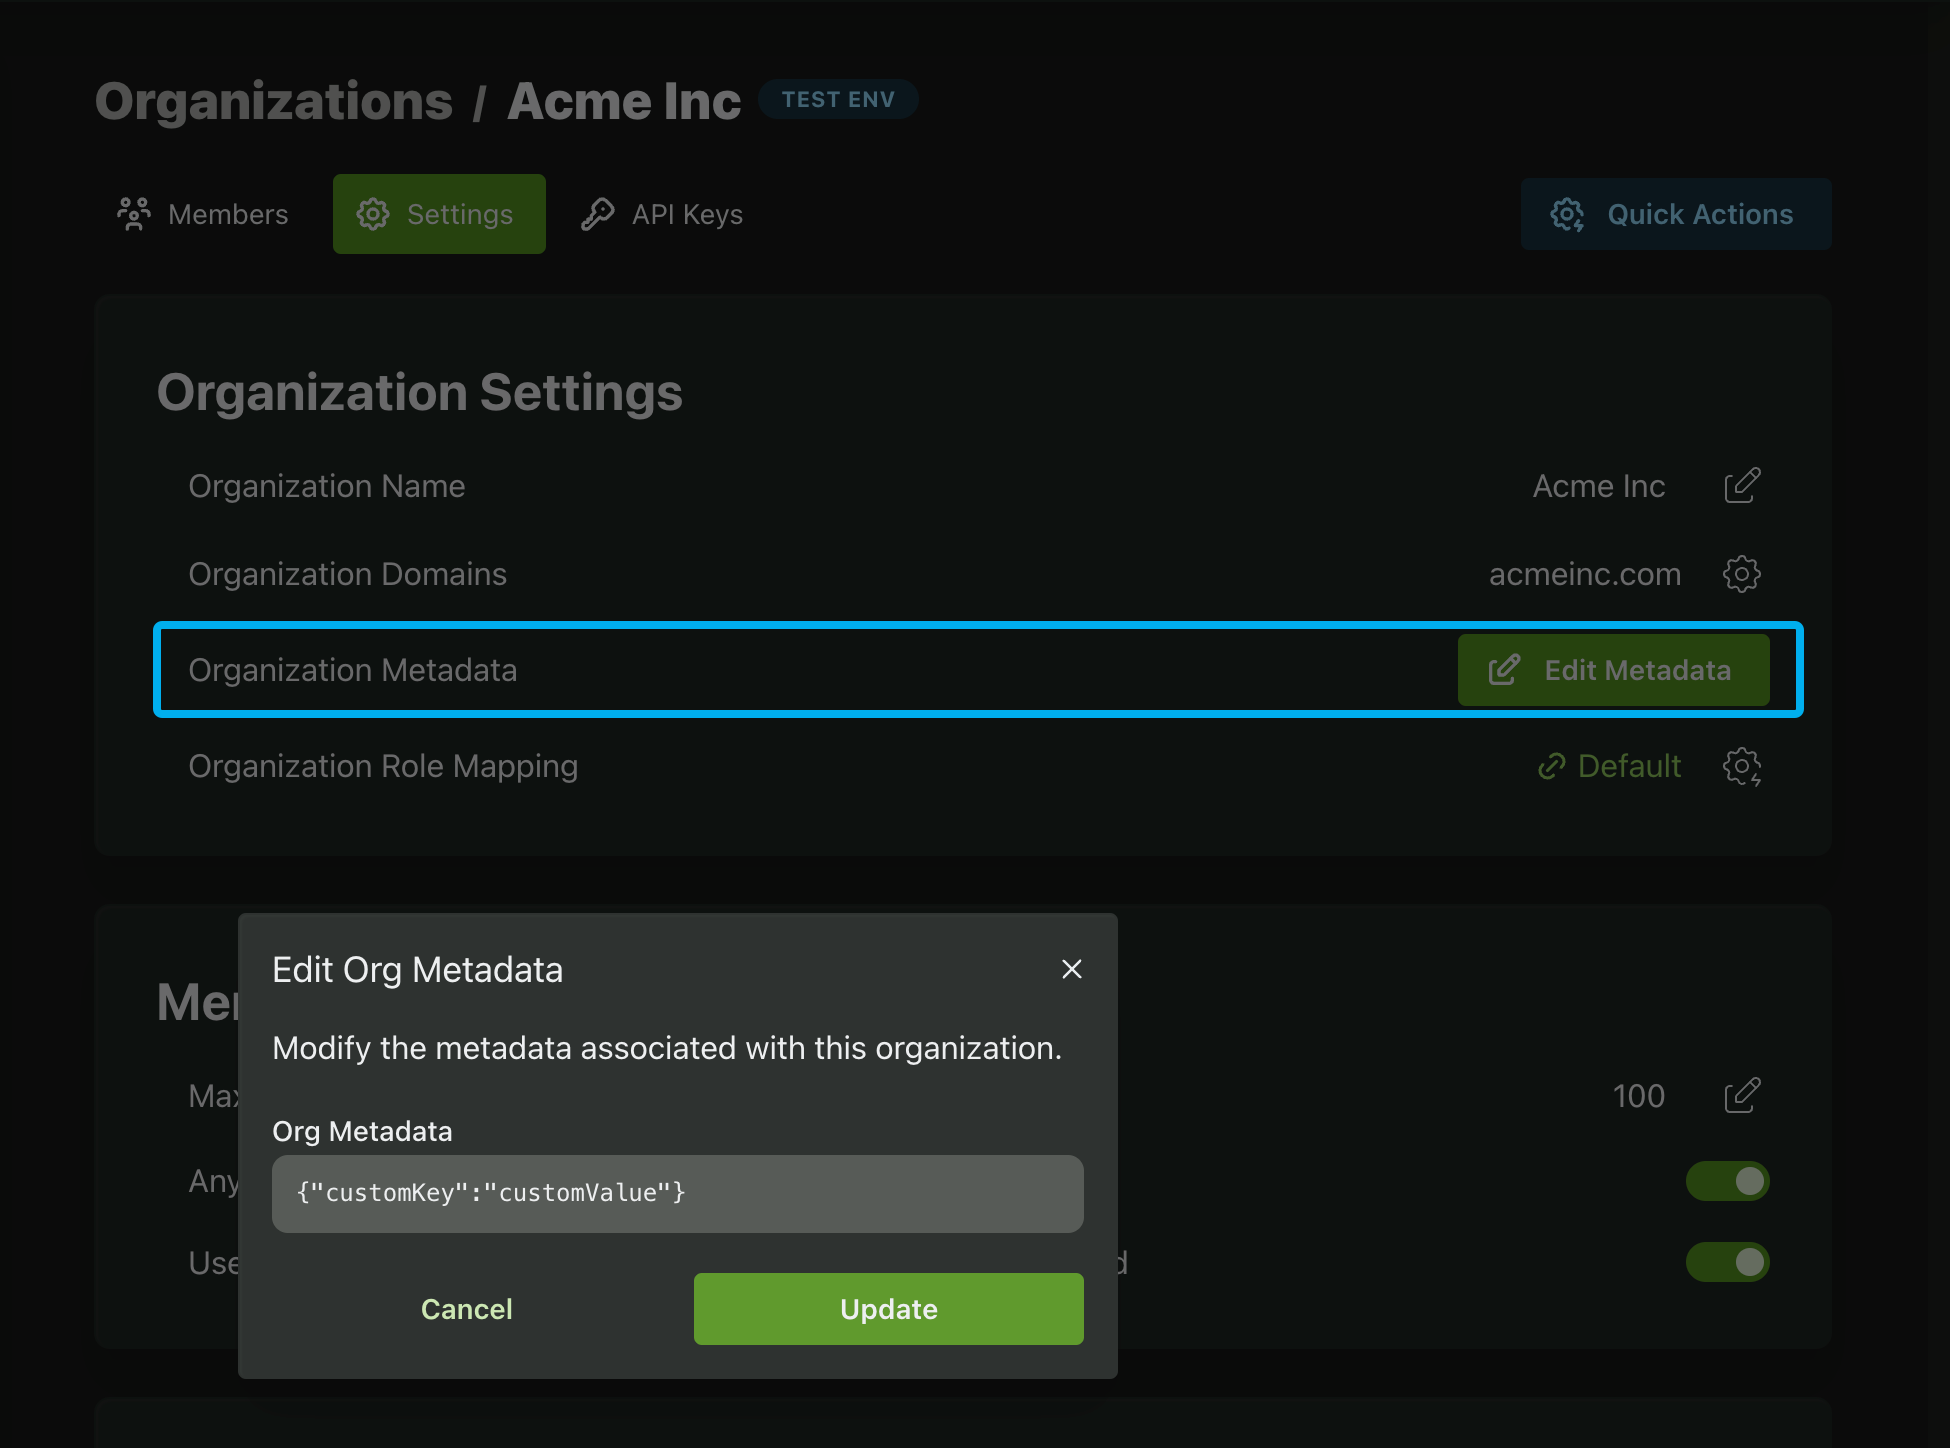Click the Organizations breadcrumb link
This screenshot has height=1448, width=1950.
(x=274, y=101)
